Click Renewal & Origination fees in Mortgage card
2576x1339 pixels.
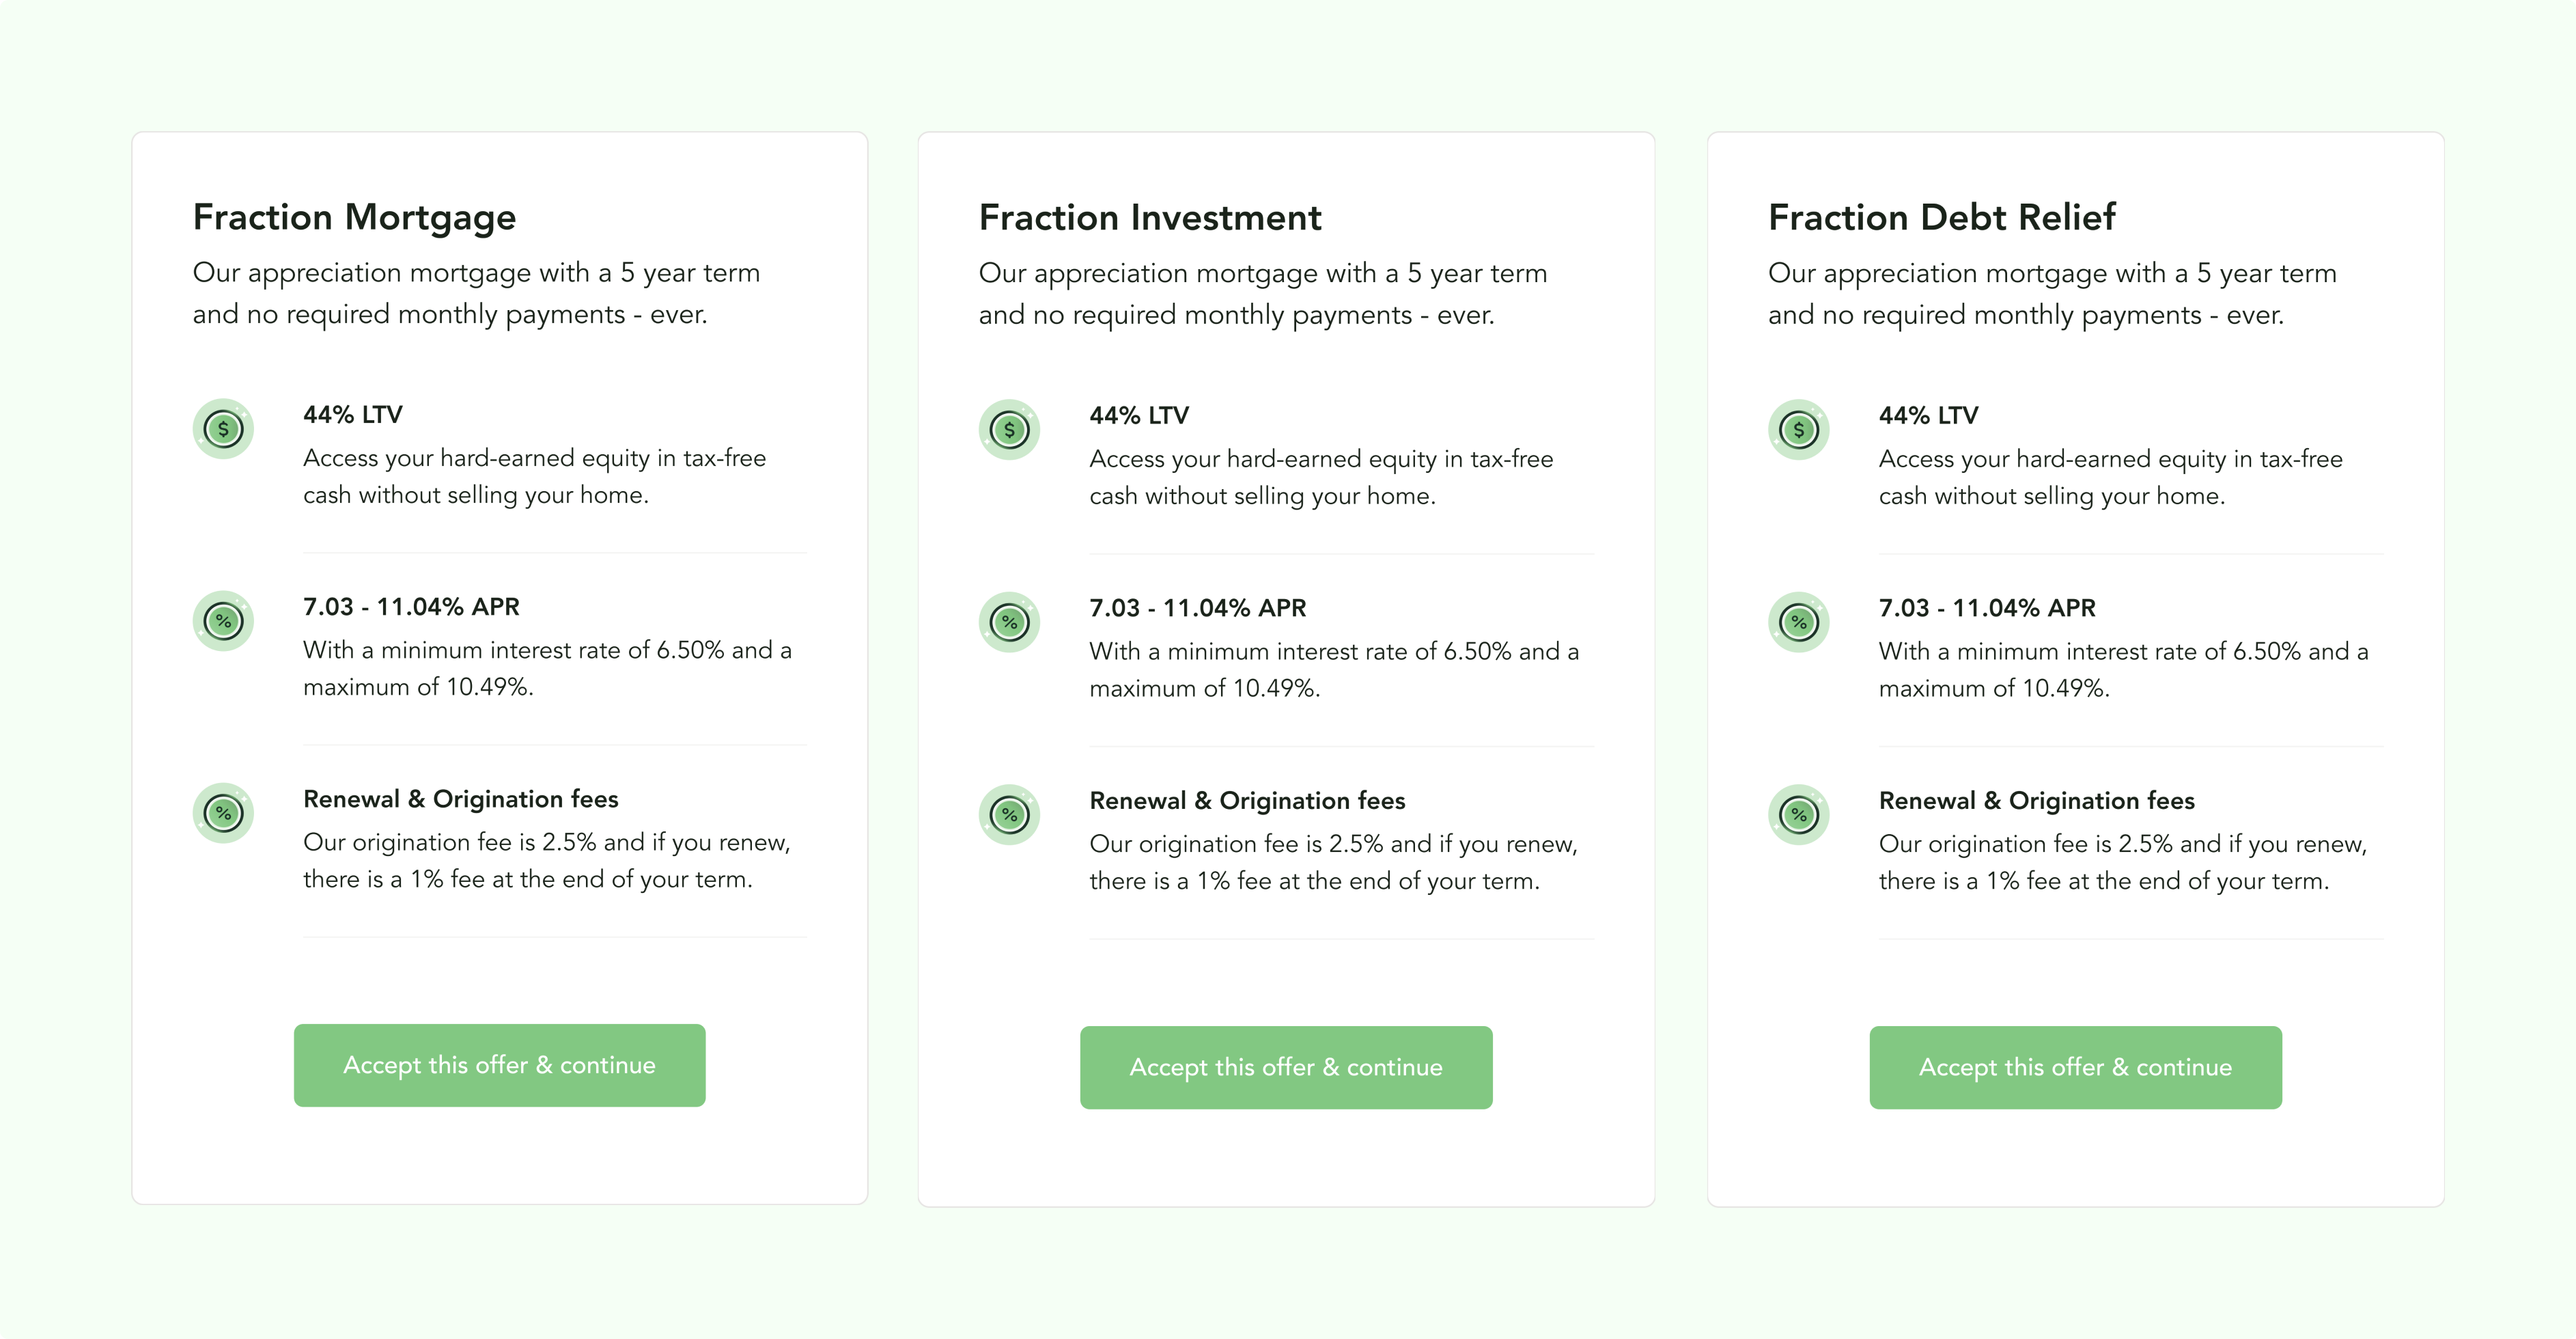460,799
